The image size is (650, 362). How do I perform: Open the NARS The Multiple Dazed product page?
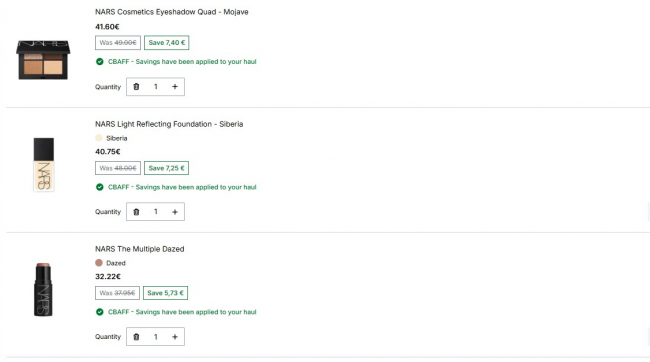click(140, 249)
